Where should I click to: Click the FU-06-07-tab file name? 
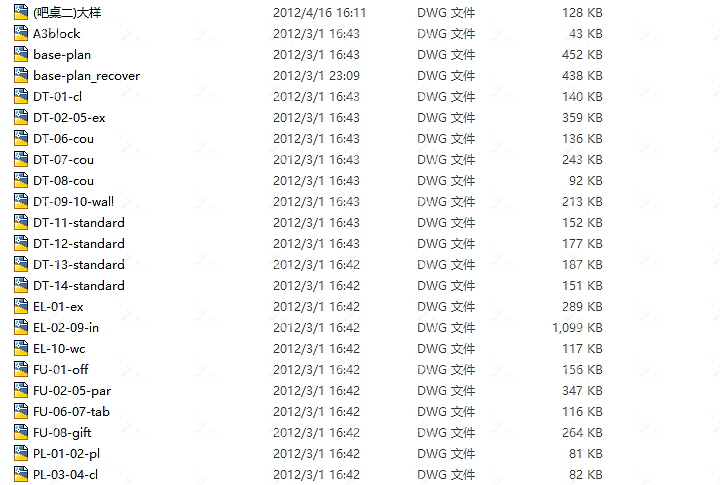[x=72, y=412]
